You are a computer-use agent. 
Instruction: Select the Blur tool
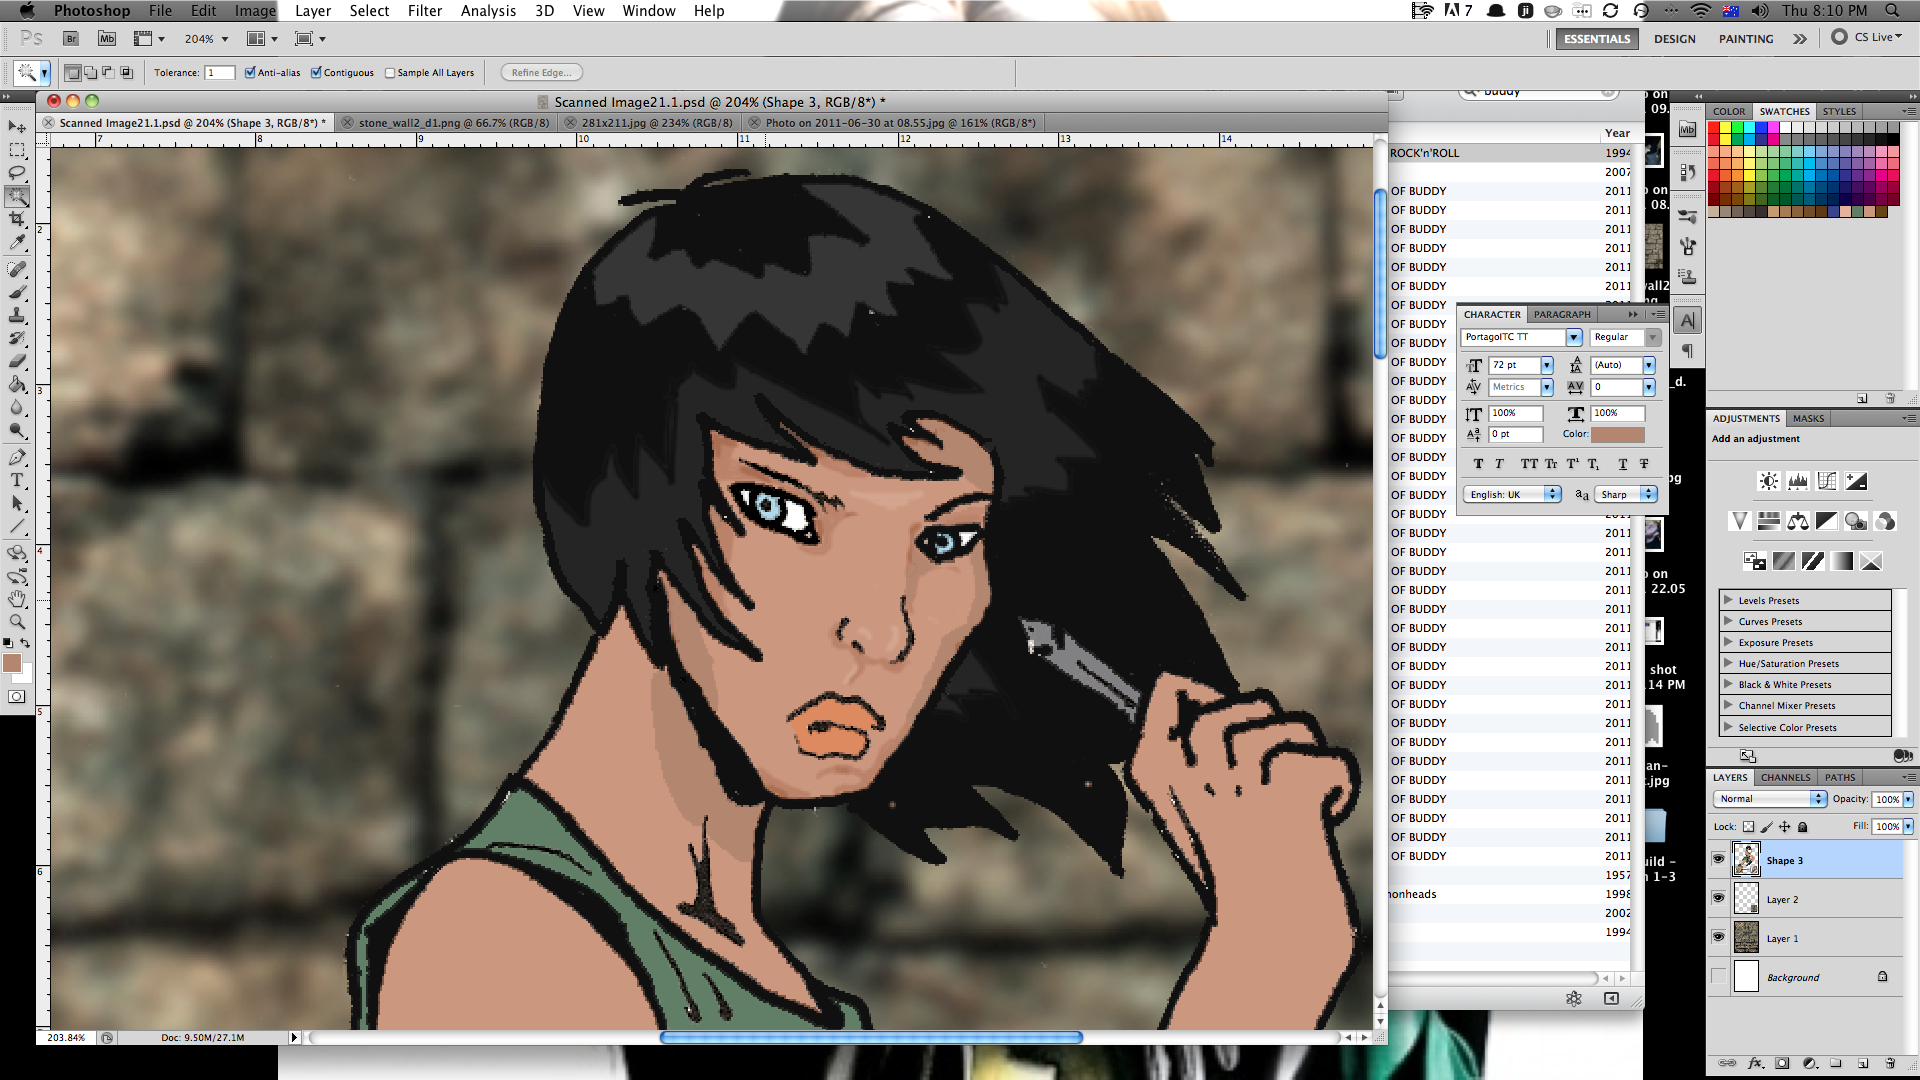17,407
